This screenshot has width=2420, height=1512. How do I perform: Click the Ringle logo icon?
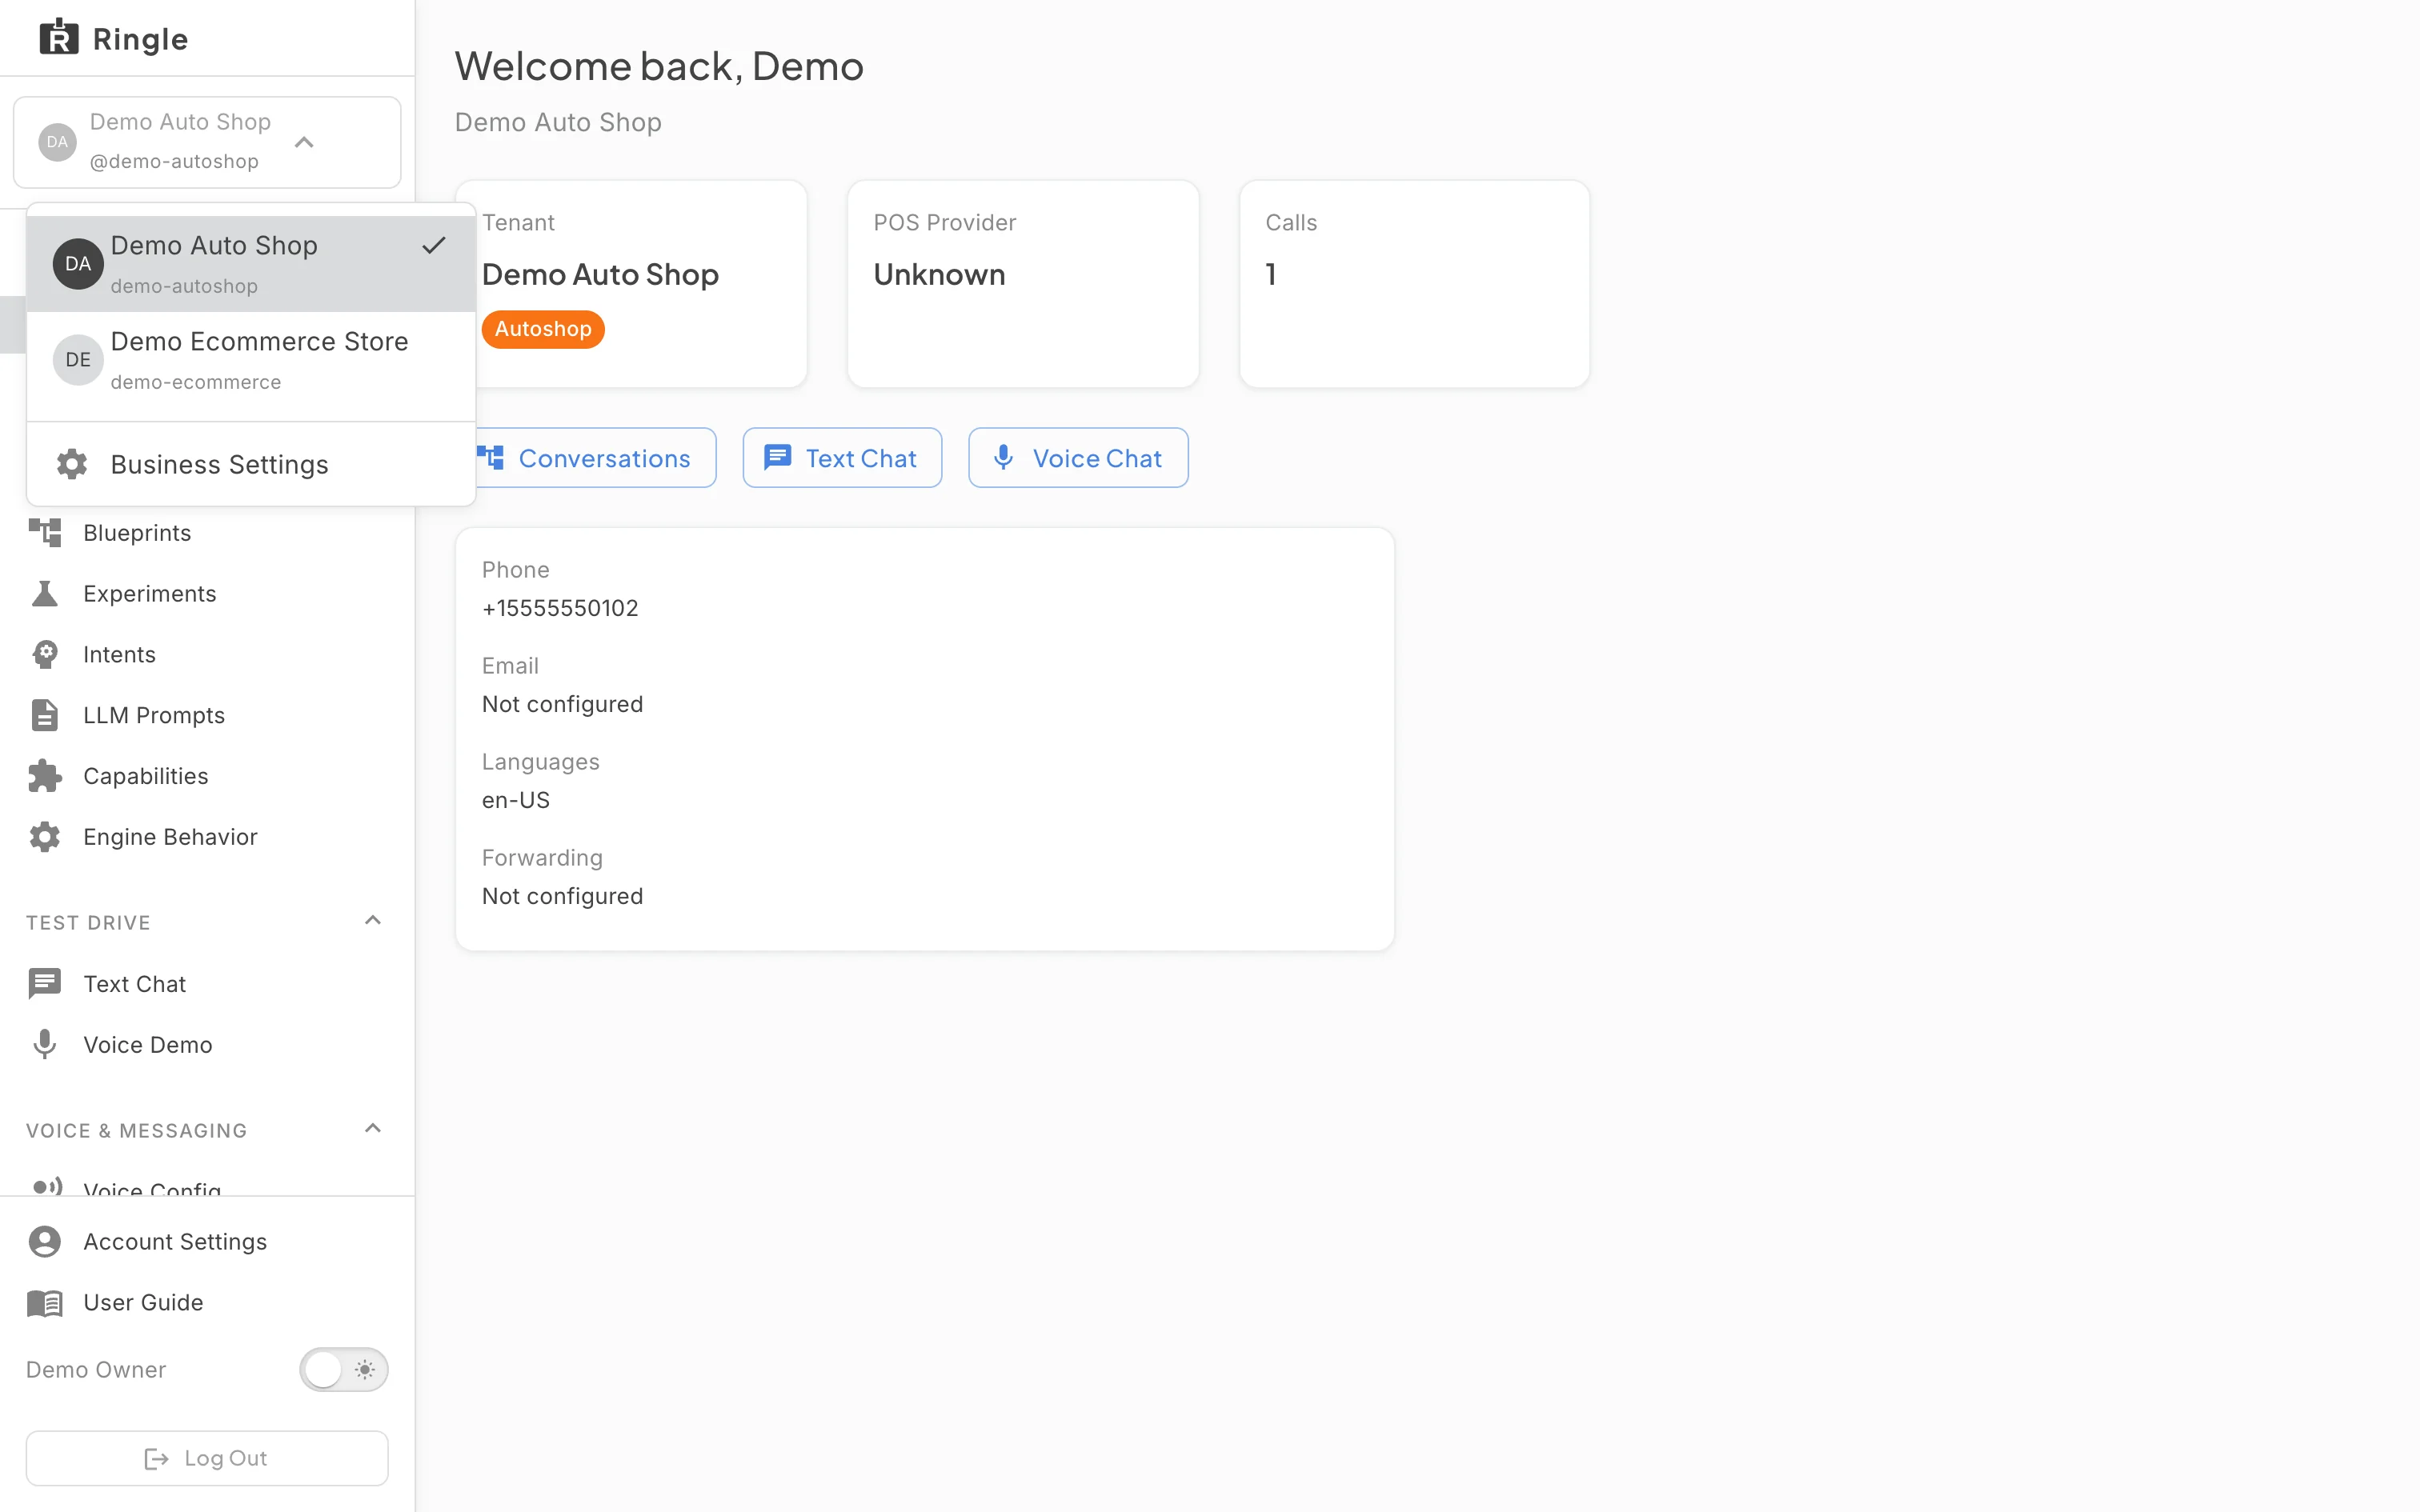pos(59,37)
